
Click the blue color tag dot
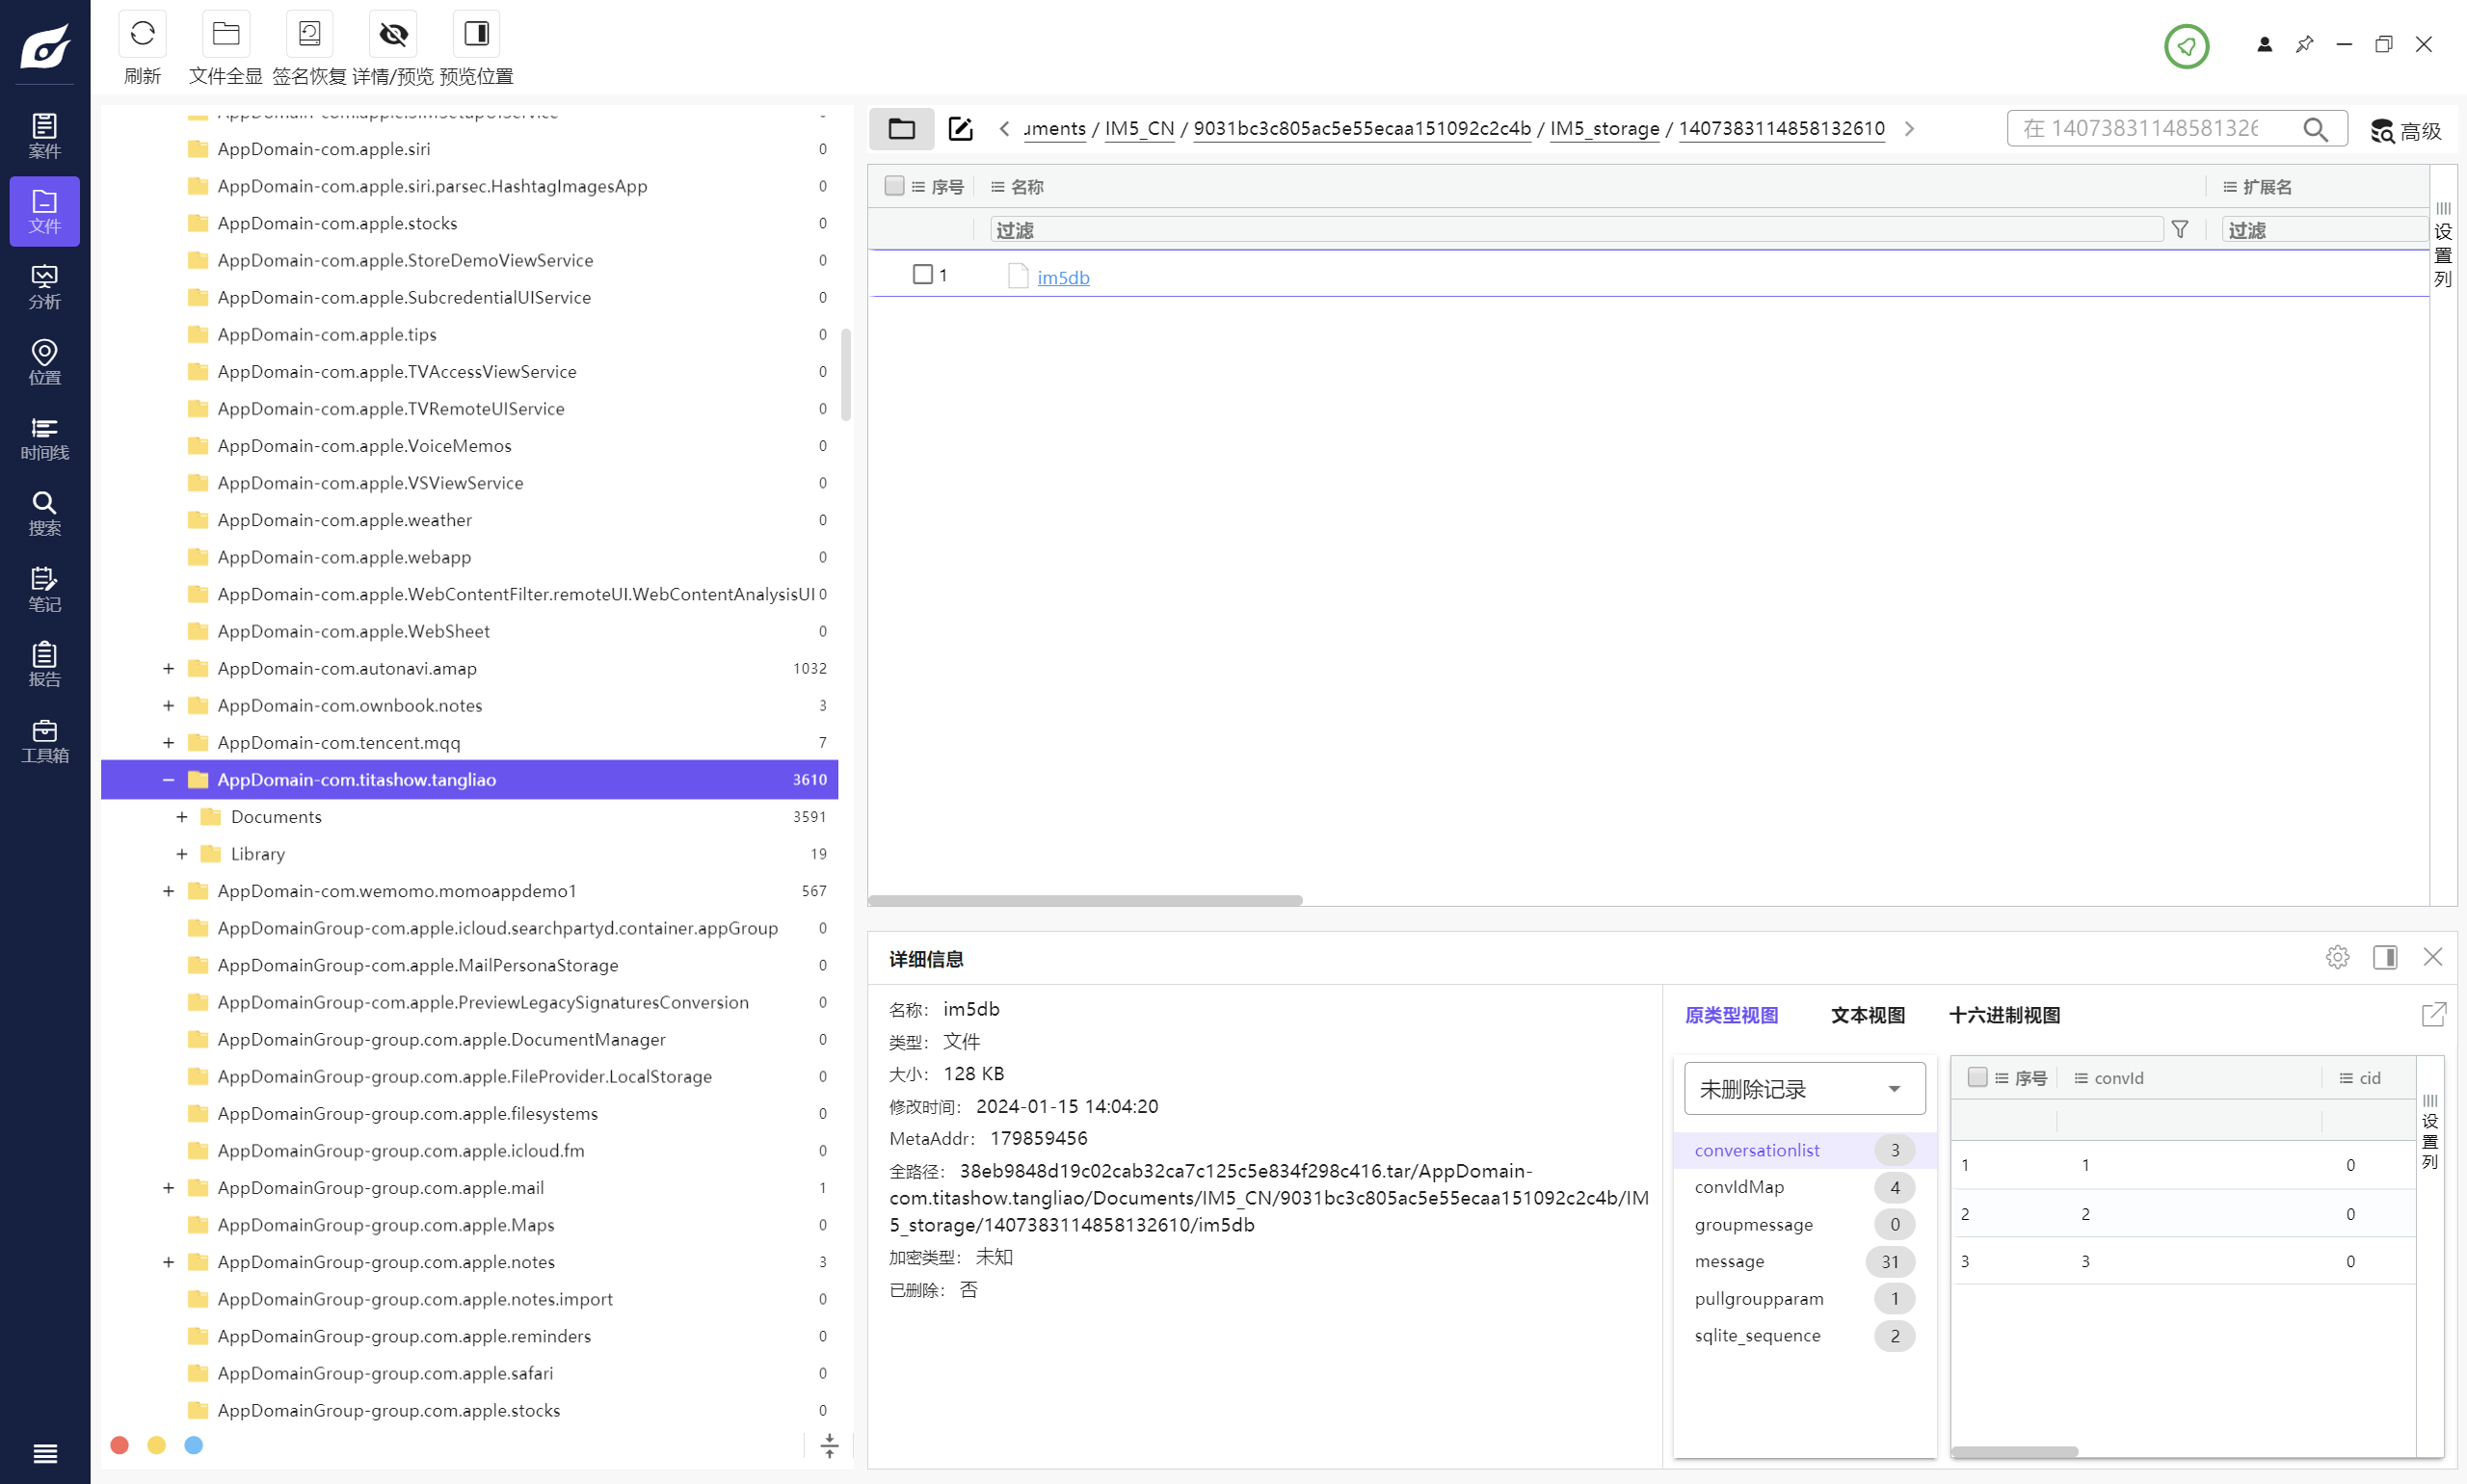(194, 1445)
